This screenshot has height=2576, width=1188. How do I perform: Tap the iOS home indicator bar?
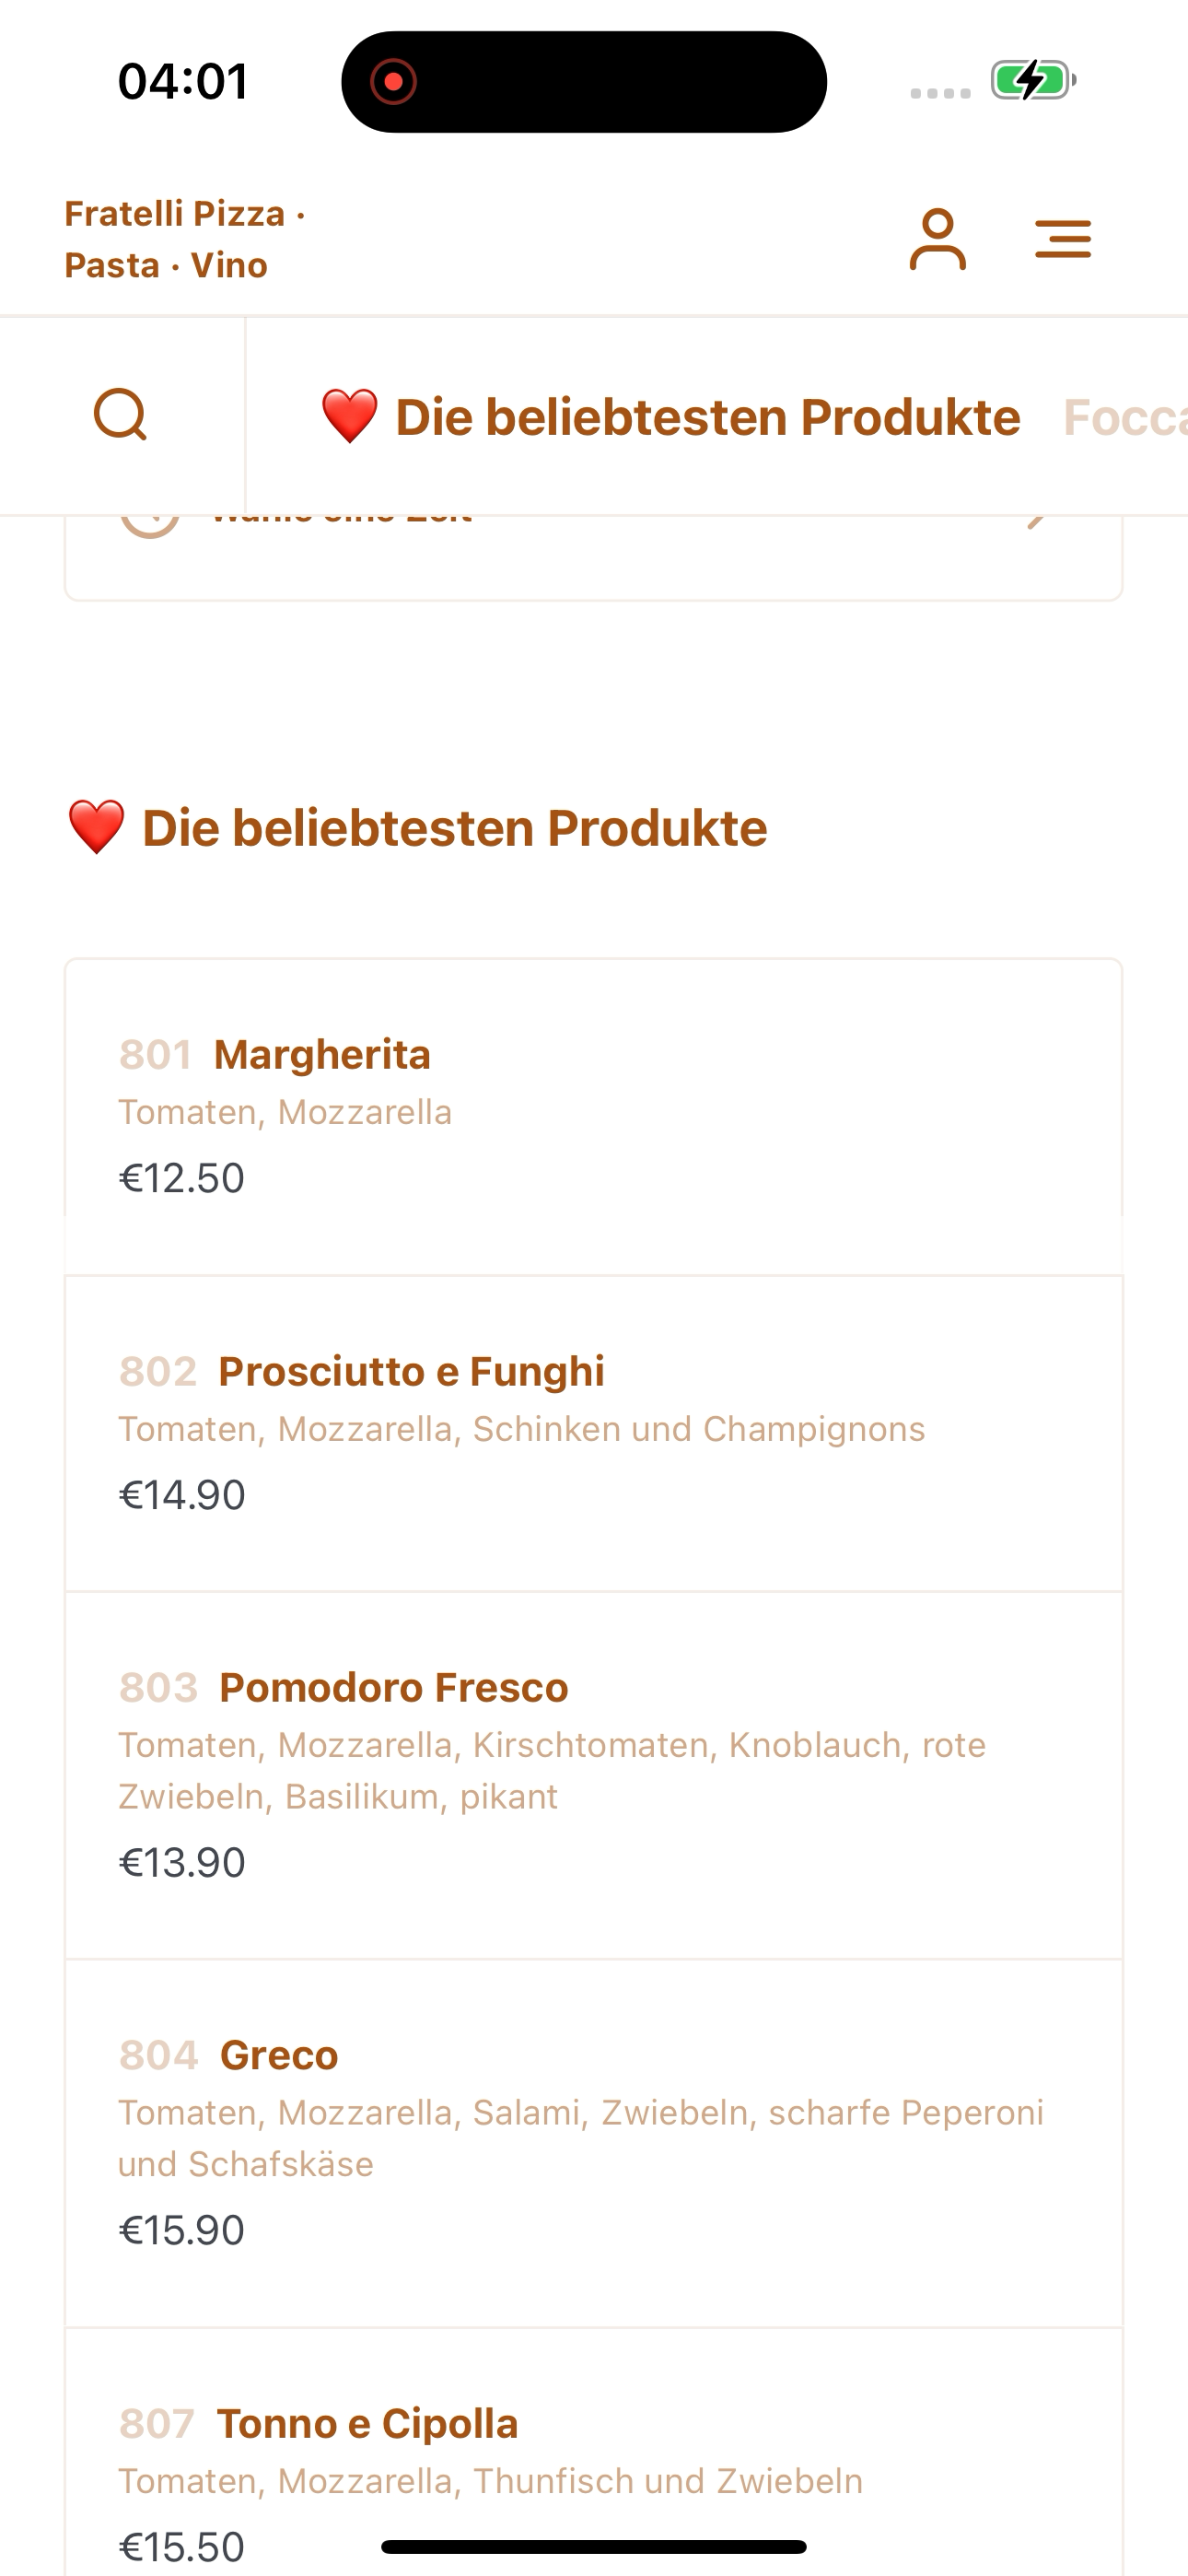click(594, 2546)
